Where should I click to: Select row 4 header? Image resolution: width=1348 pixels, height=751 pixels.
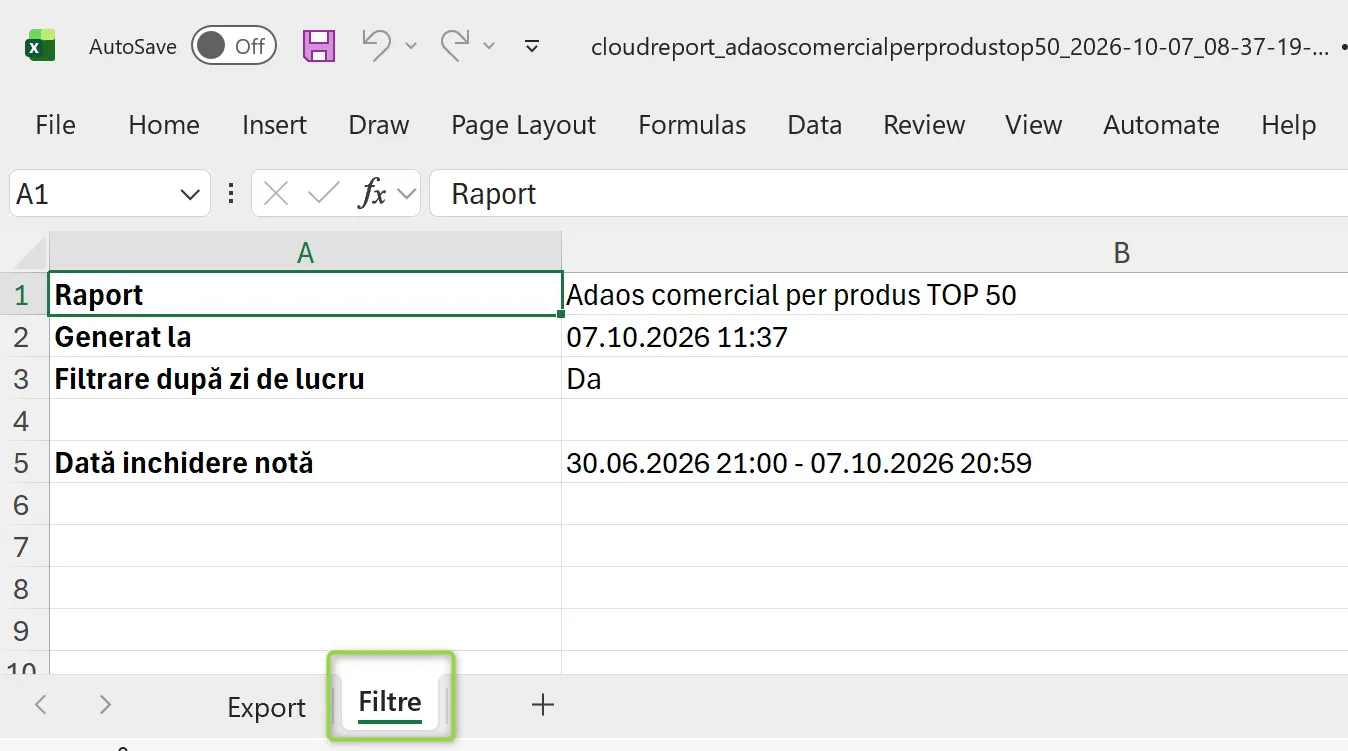point(22,421)
